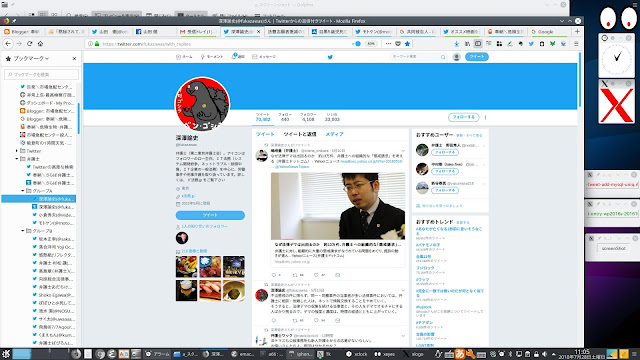The width and height of the screenshot is (640, 360).
Task: Open the Twitter Home nav item
Action: 184,57
